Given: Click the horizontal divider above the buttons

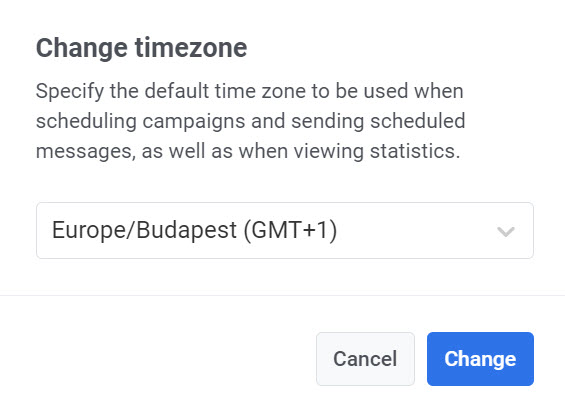Looking at the screenshot, I should click(x=282, y=296).
